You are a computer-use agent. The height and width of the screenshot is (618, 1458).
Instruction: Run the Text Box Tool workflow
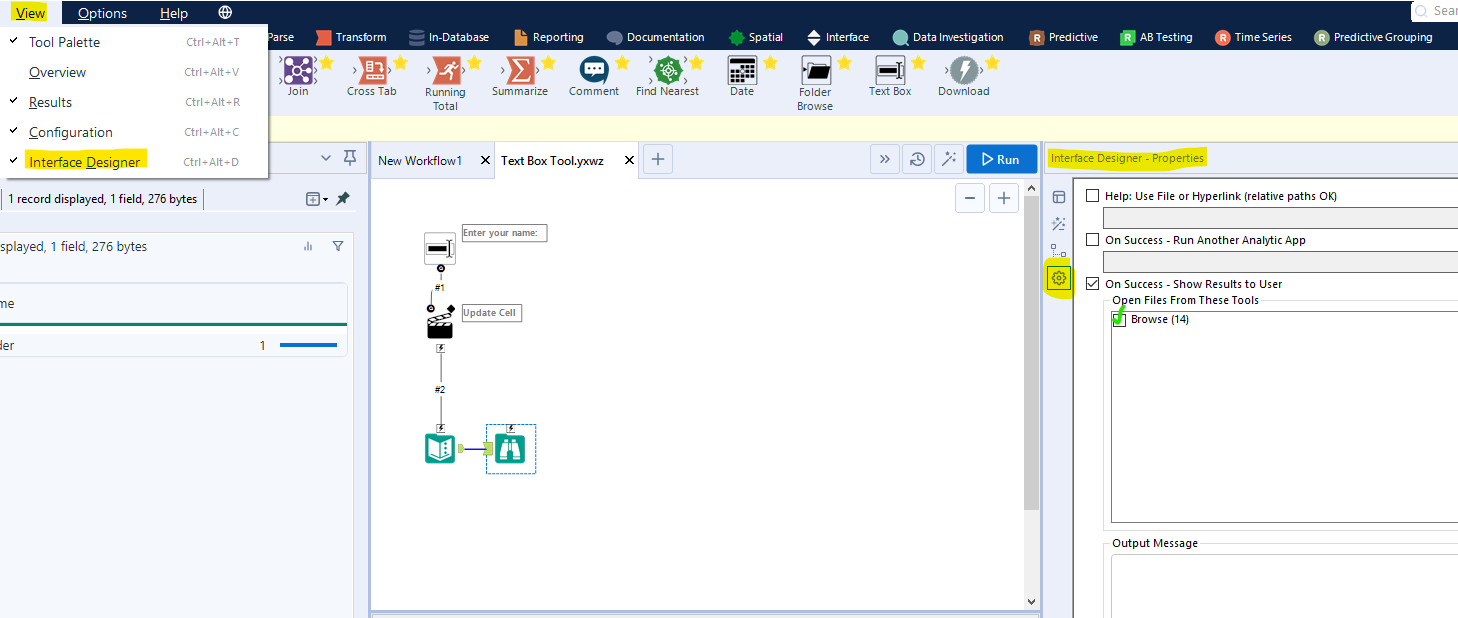(x=1001, y=158)
